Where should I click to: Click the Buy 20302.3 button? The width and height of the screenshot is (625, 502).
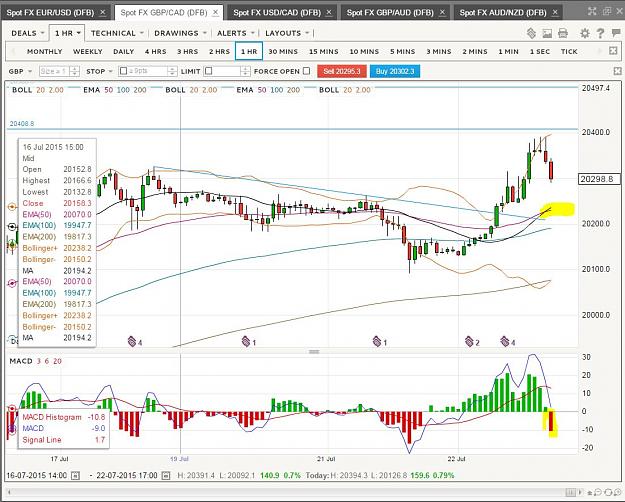(395, 71)
